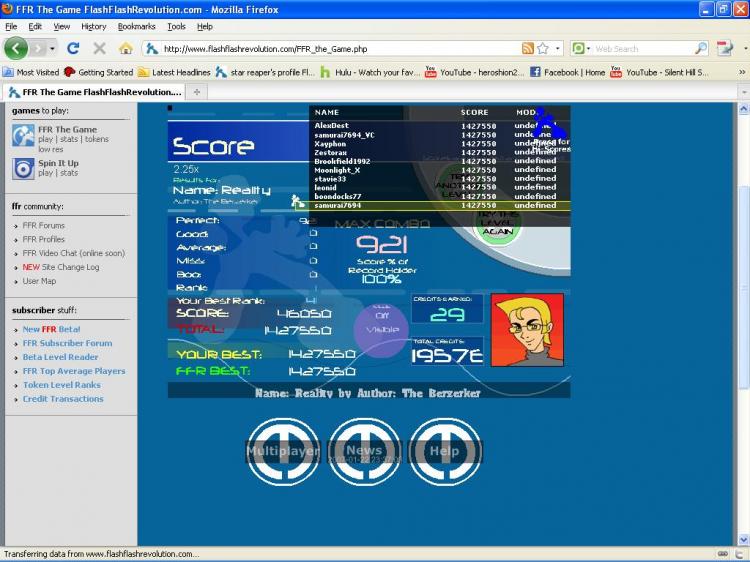
Task: Click the green Back arrow button
Action: click(16, 48)
